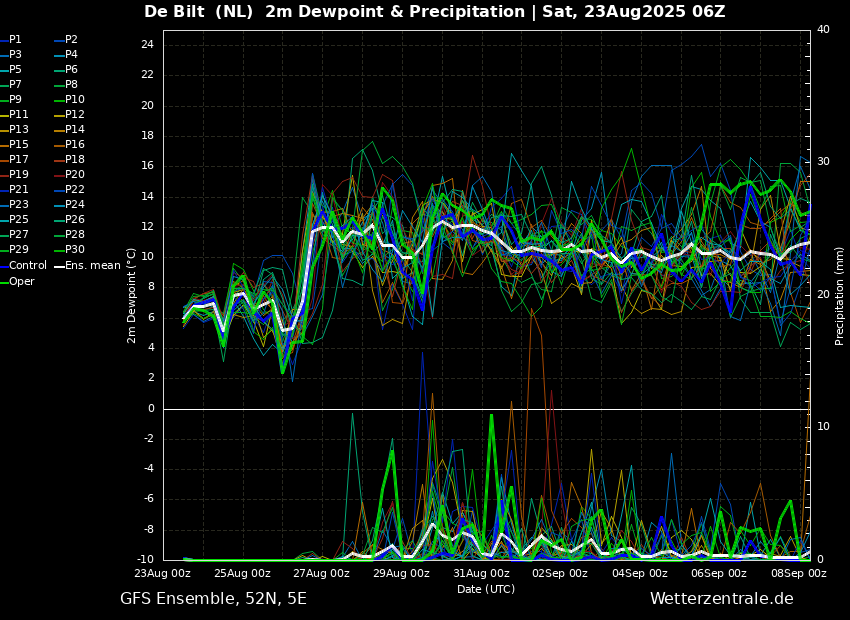
Task: Click the 40 value on the precipitation axis
Action: pos(823,29)
